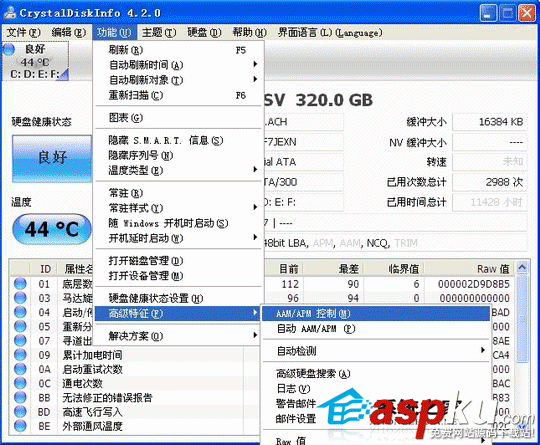Open the 主题(T) menu
Viewport: 540px width, 445px height.
tap(159, 32)
